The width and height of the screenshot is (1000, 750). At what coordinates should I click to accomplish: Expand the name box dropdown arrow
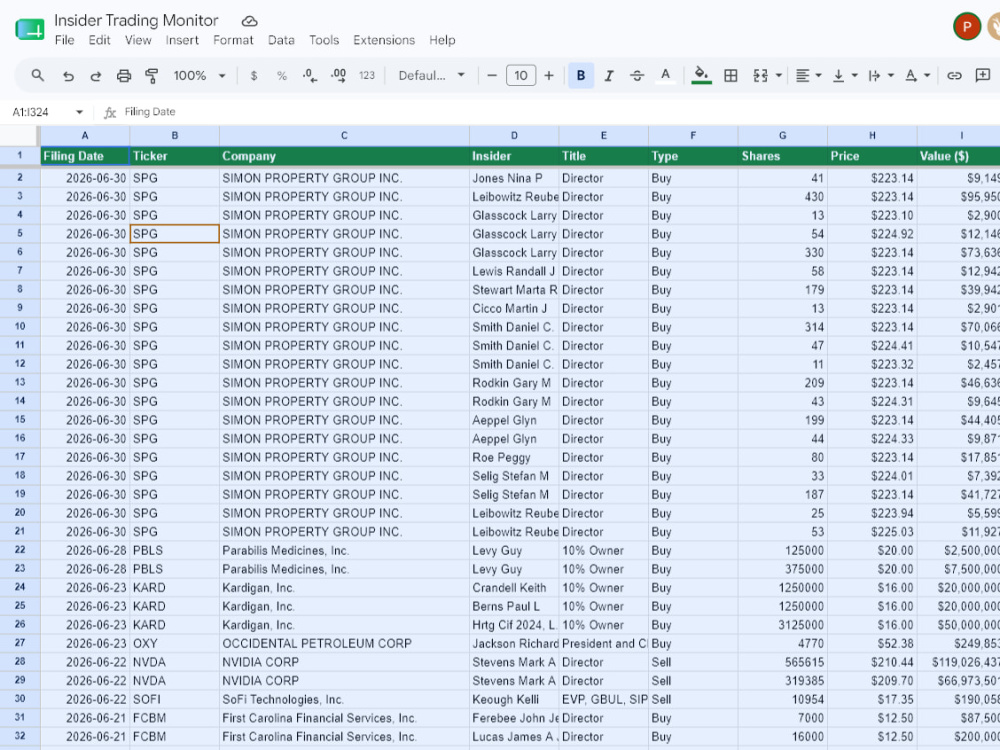(x=79, y=112)
